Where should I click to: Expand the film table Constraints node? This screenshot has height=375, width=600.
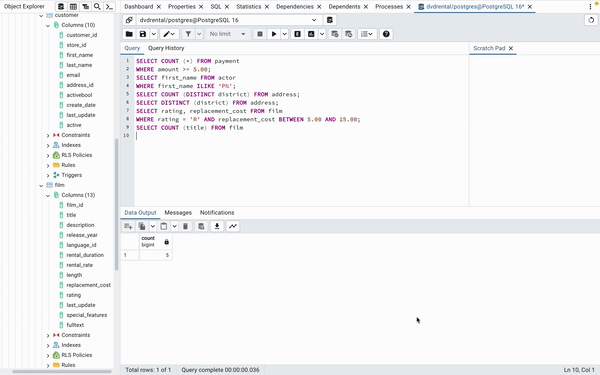tap(48, 335)
